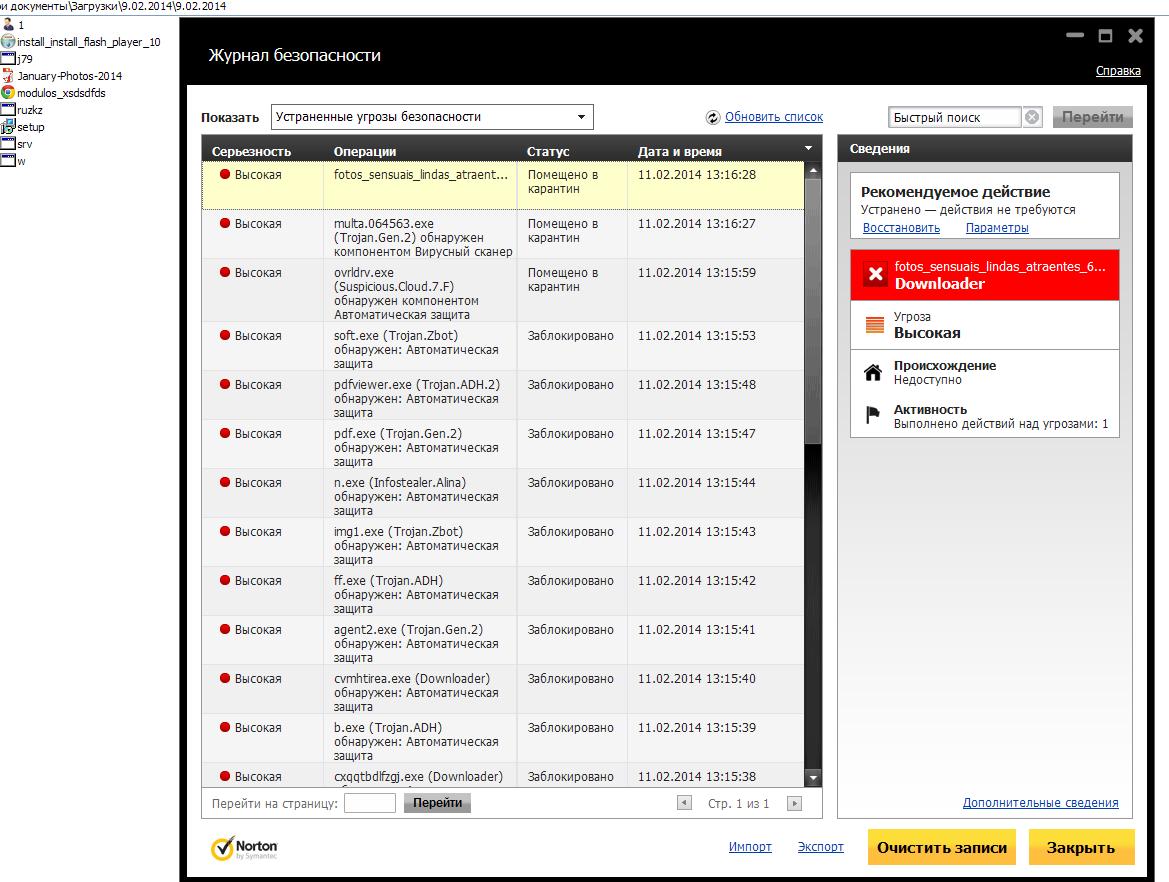Viewport: 1169px width, 882px height.
Task: Open the modulos_xsdsdfds Chrome file icon
Action: point(8,93)
